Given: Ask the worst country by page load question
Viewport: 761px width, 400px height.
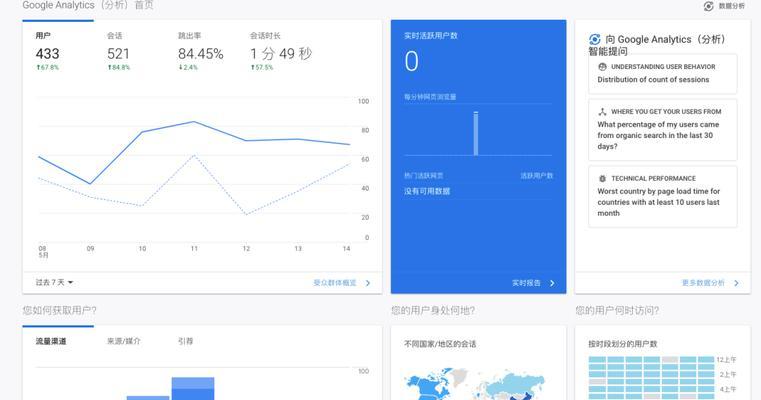Looking at the screenshot, I should (659, 202).
